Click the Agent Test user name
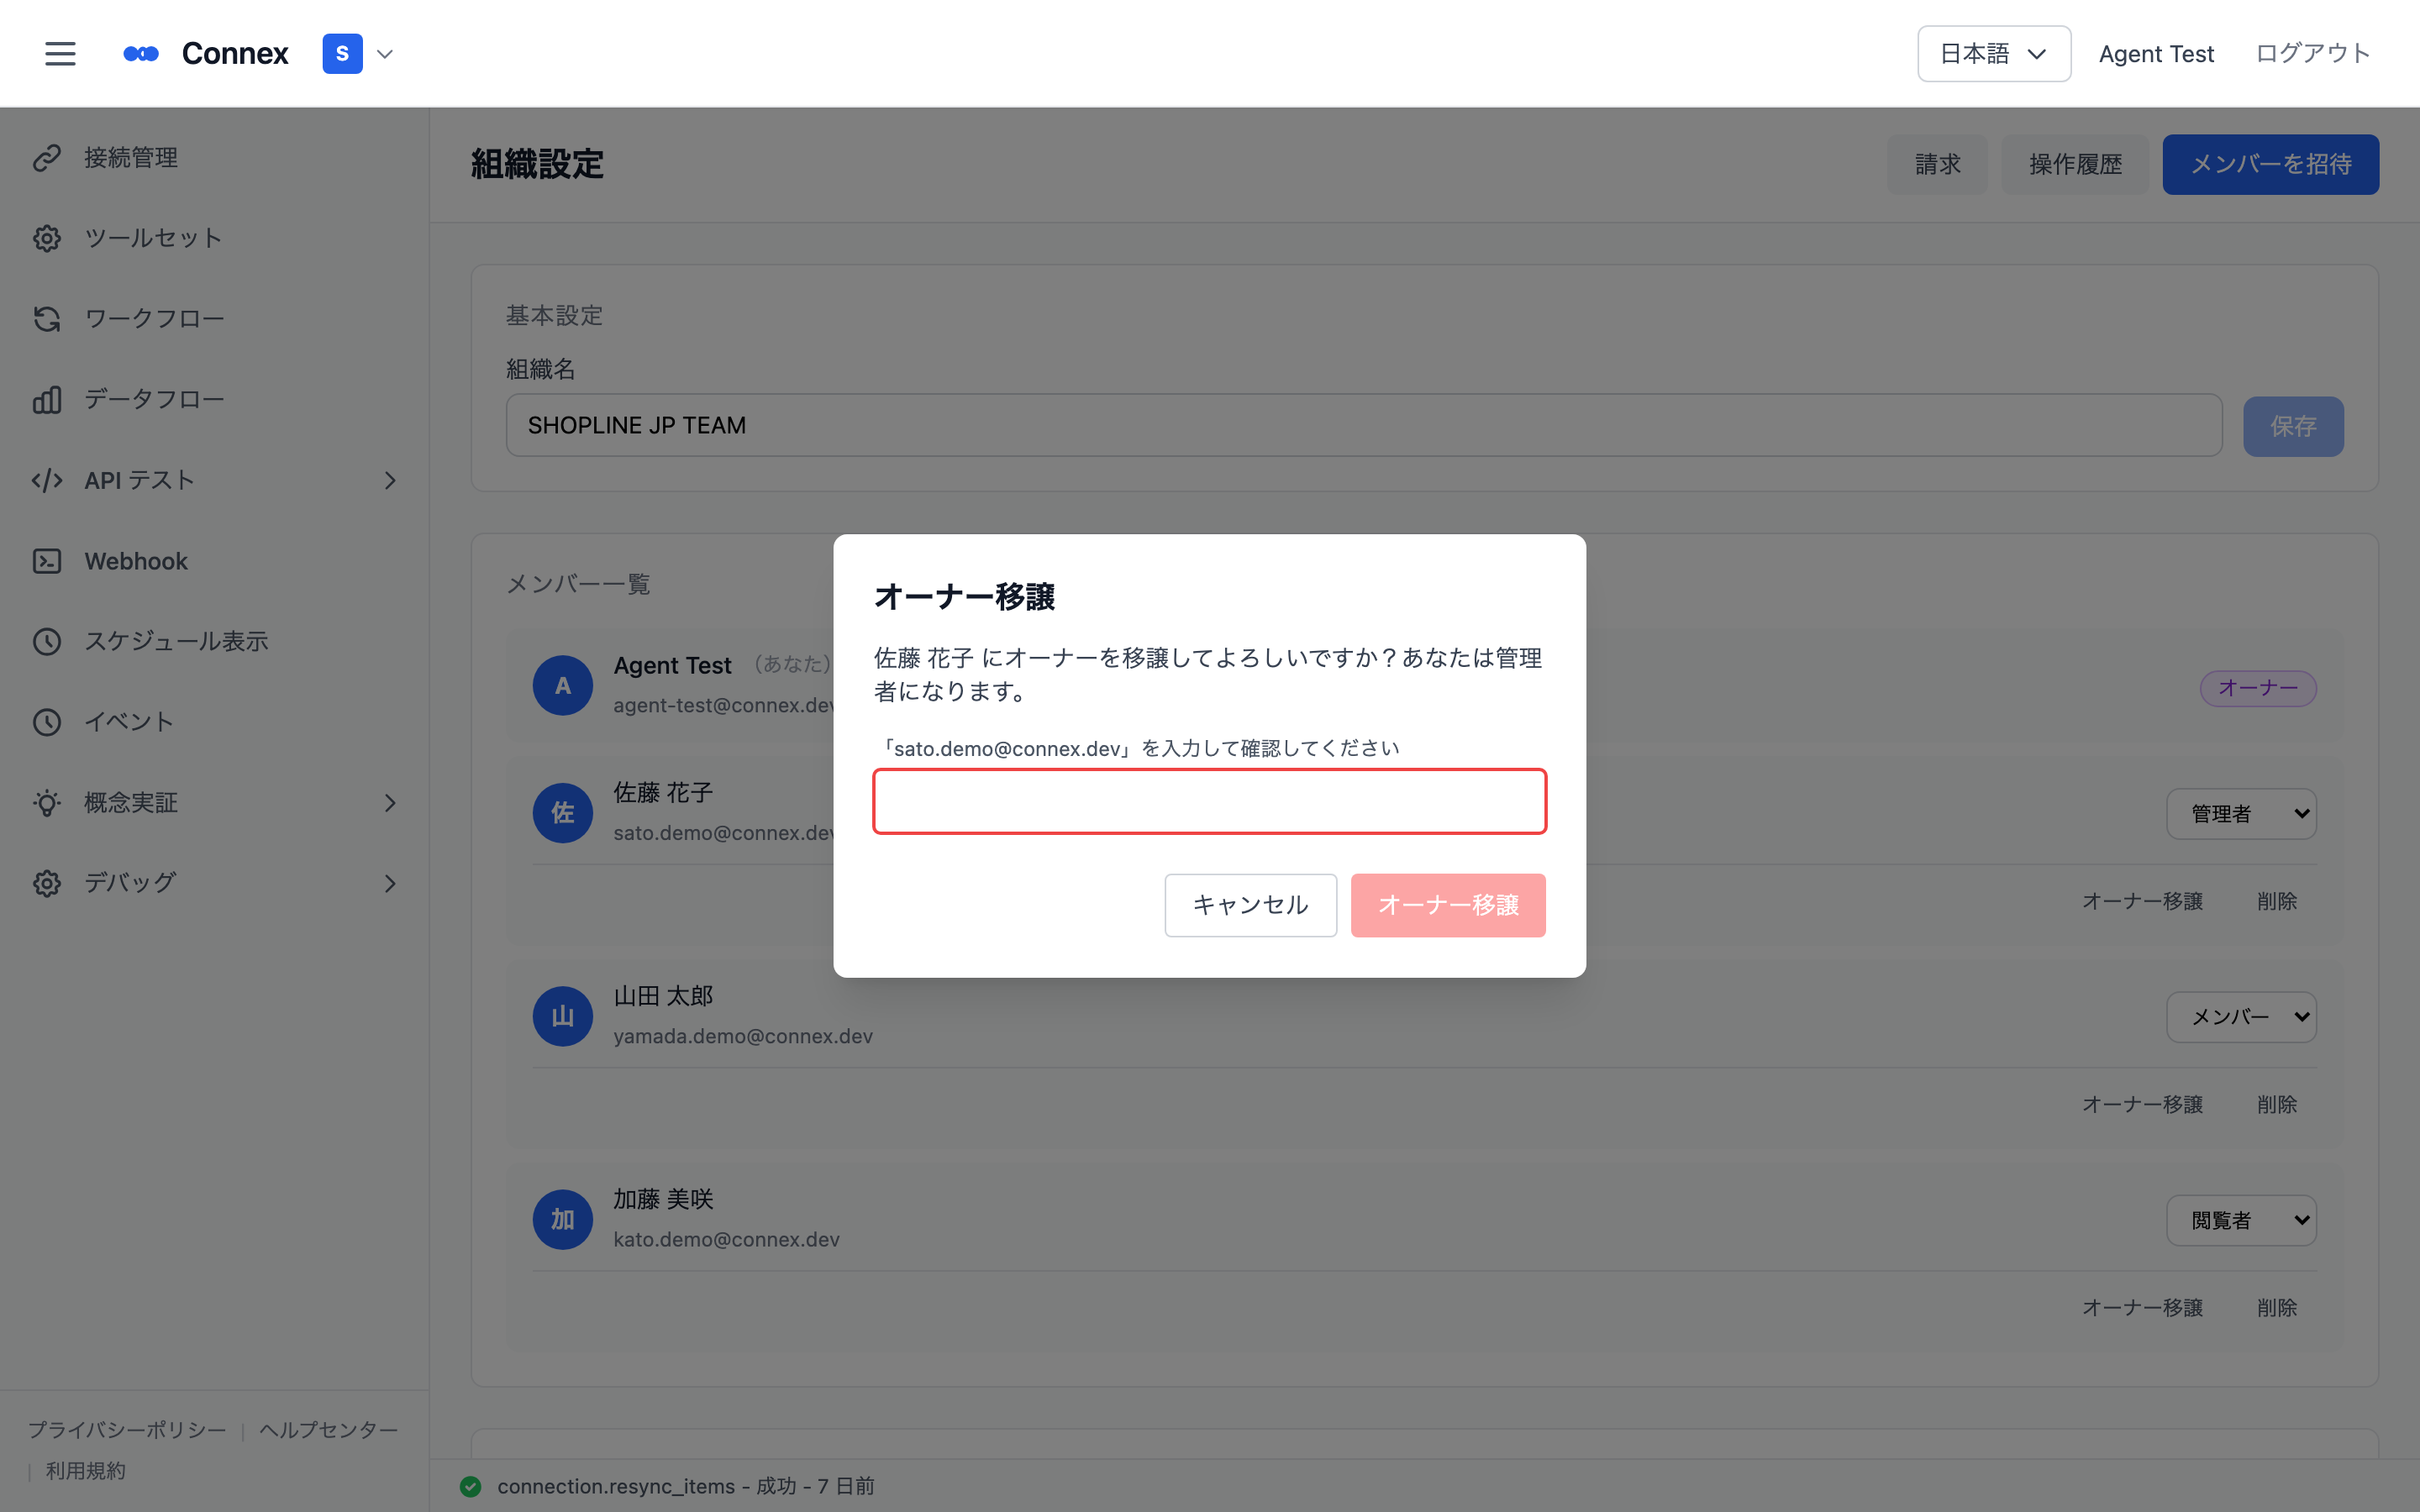This screenshot has width=2420, height=1512. coord(2156,54)
